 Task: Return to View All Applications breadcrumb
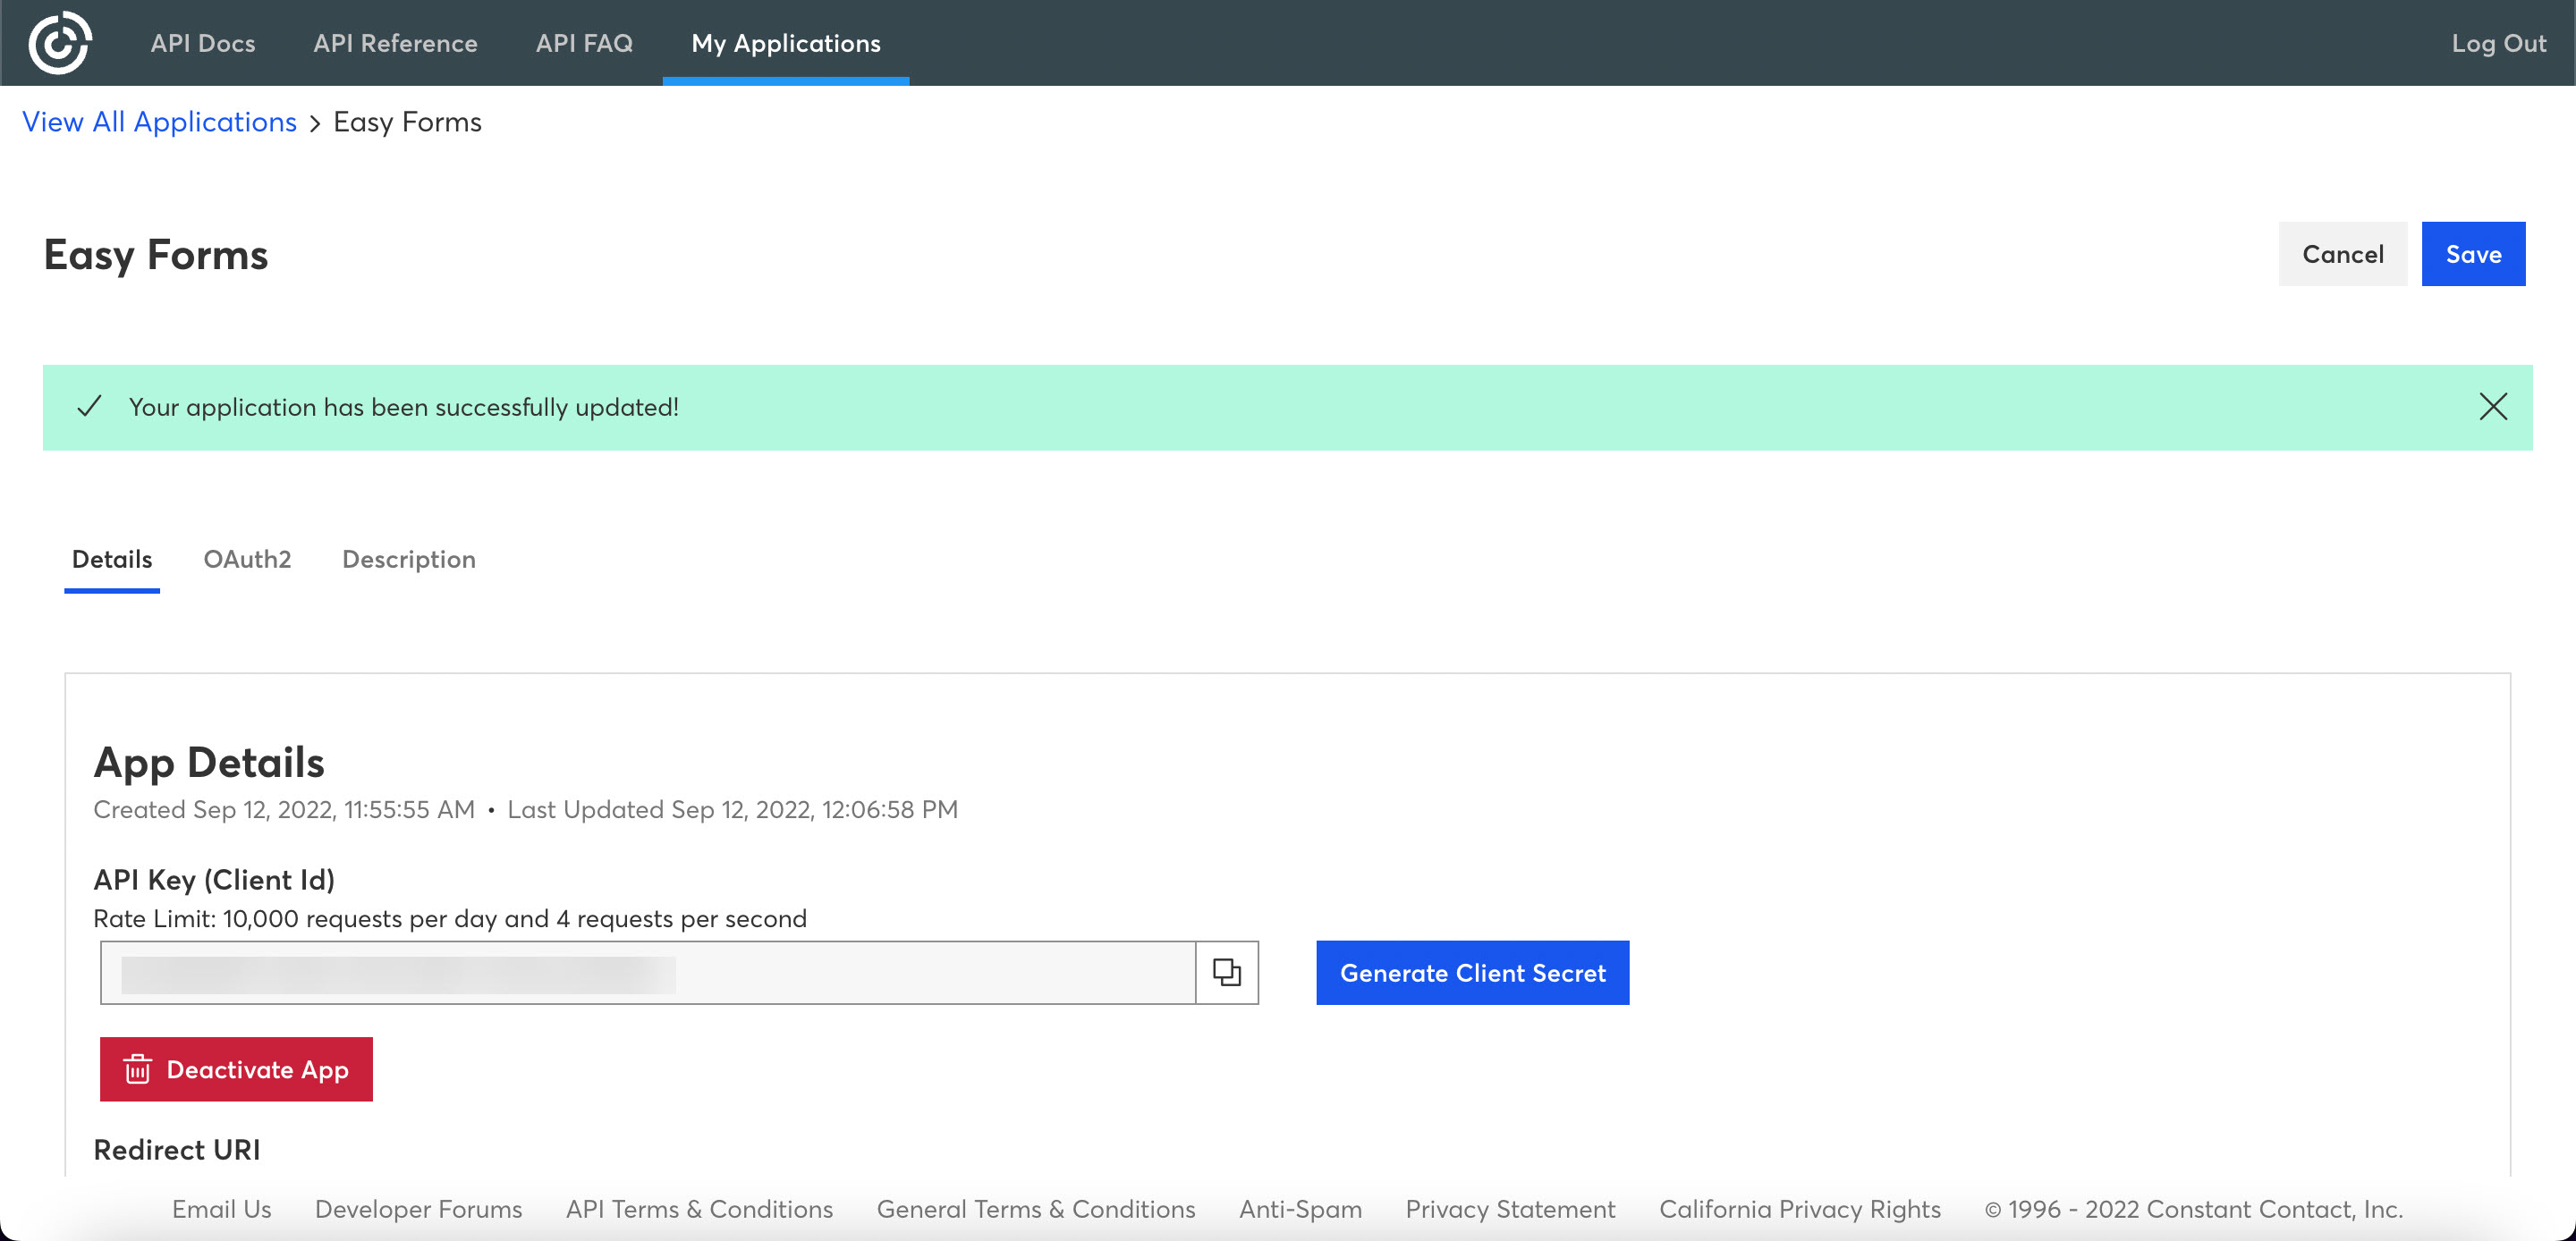tap(159, 122)
